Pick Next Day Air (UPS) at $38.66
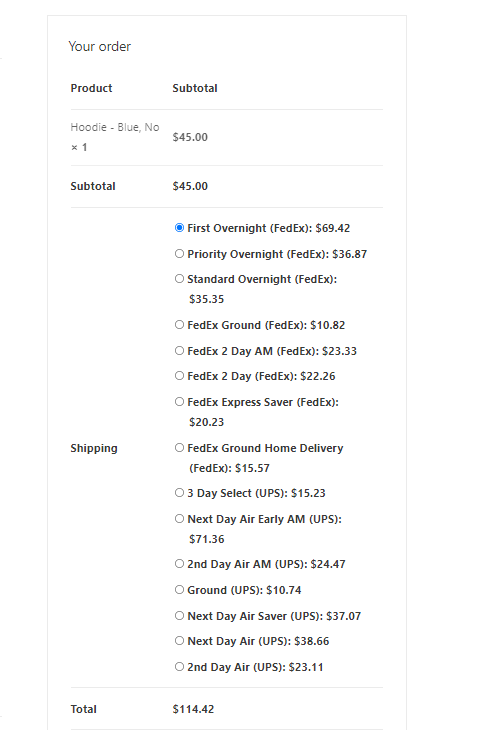This screenshot has width=497, height=730. (179, 641)
